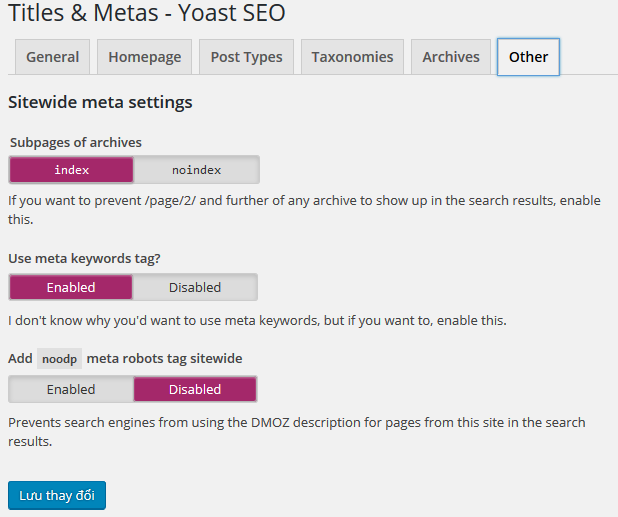
Task: Choose Disabled for meta keywords tag
Action: pos(195,287)
